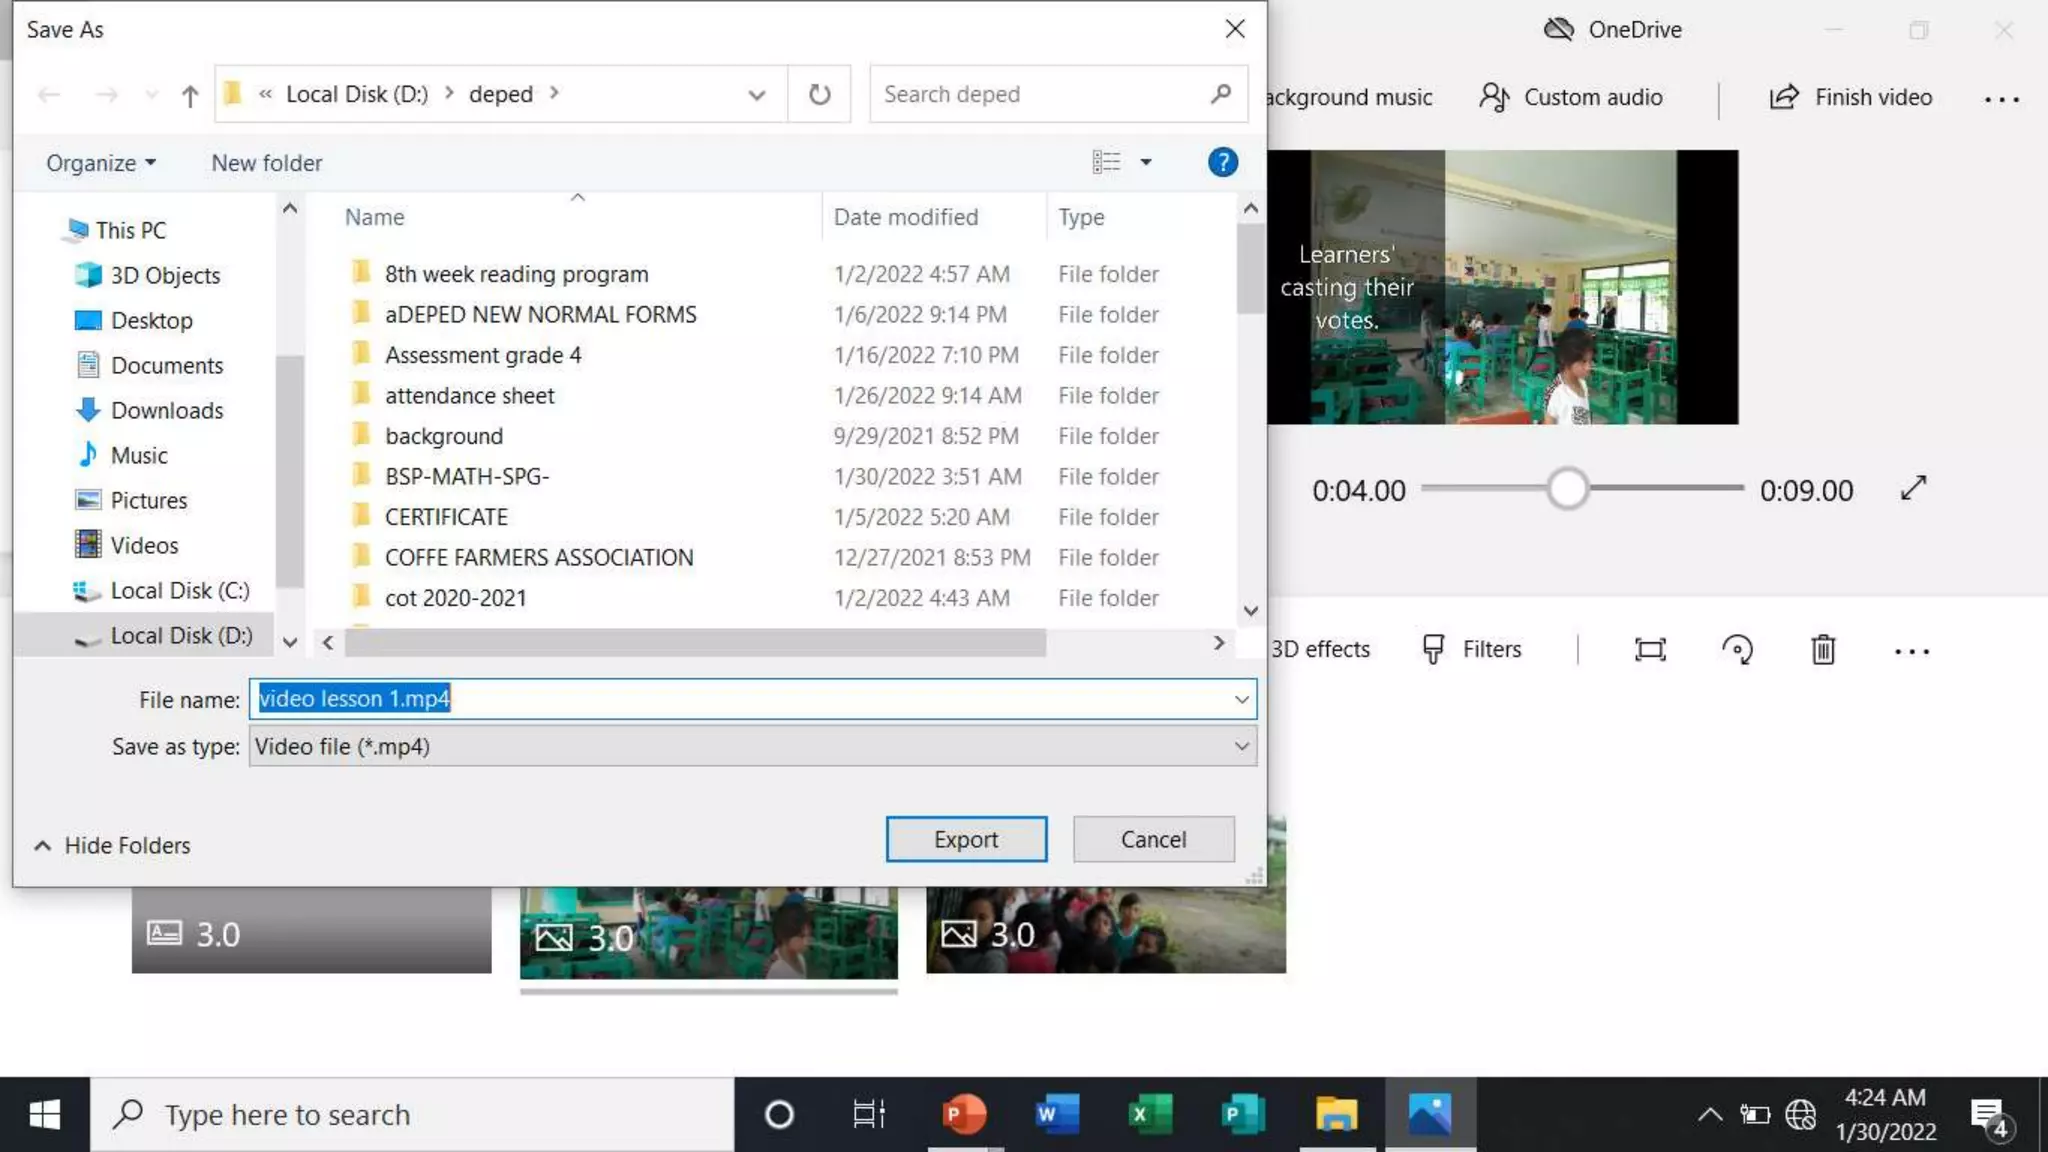Click the refresh folder icon
Viewport: 2048px width, 1152px height.
819,94
